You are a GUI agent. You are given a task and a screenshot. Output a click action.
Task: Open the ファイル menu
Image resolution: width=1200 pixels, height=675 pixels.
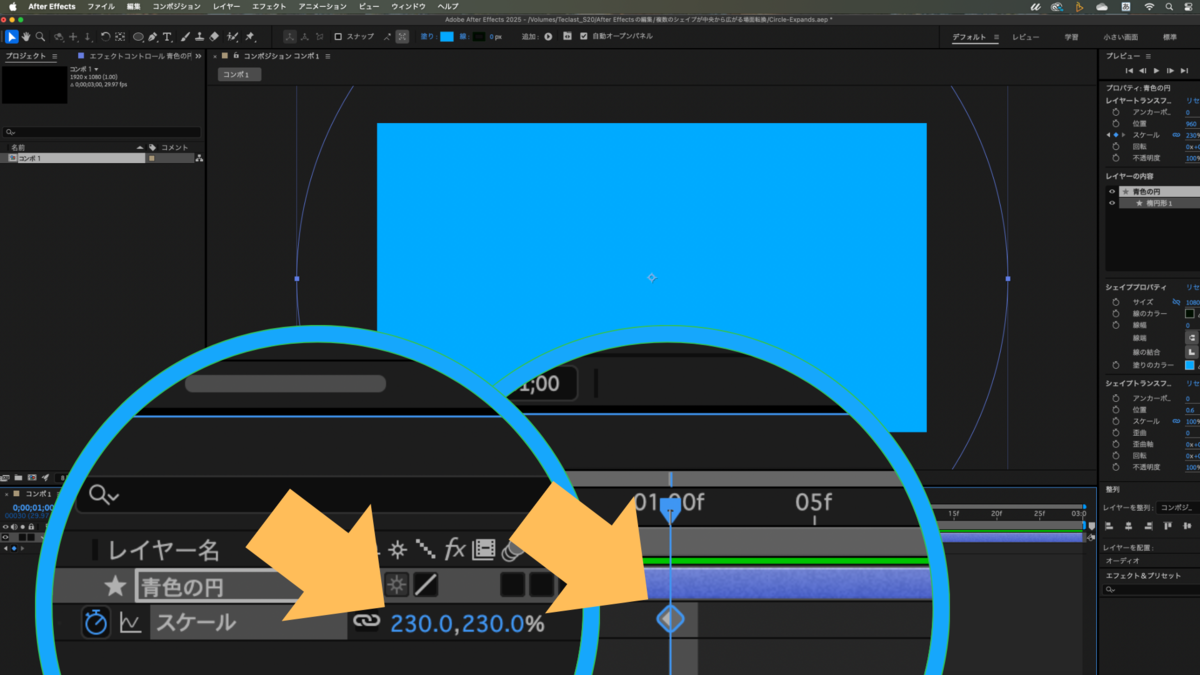coord(101,6)
